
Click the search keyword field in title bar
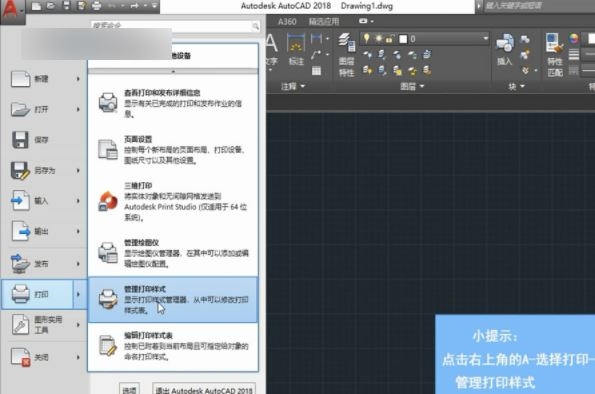(539, 6)
